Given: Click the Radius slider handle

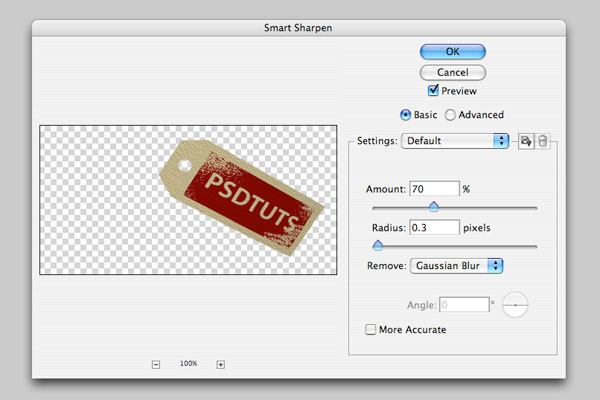Looking at the screenshot, I should 378,245.
